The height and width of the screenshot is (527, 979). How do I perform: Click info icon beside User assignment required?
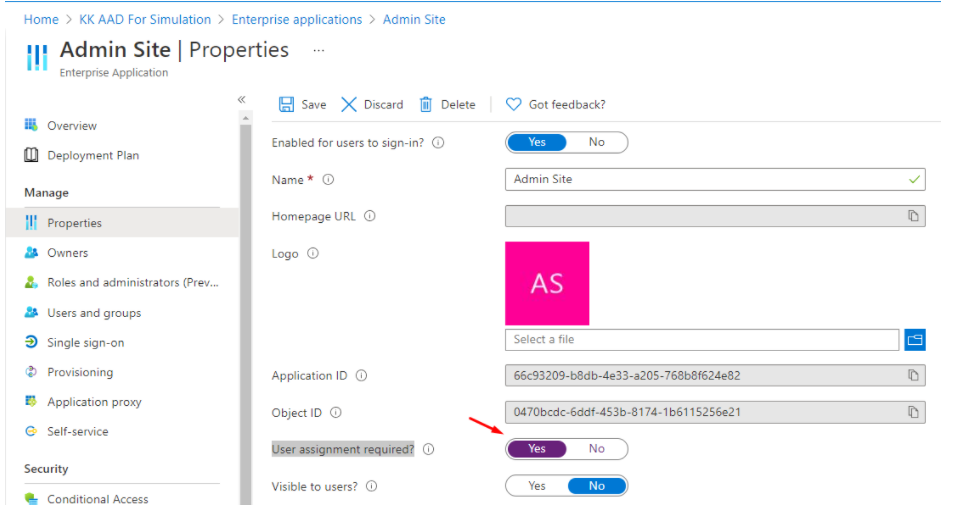click(x=428, y=449)
